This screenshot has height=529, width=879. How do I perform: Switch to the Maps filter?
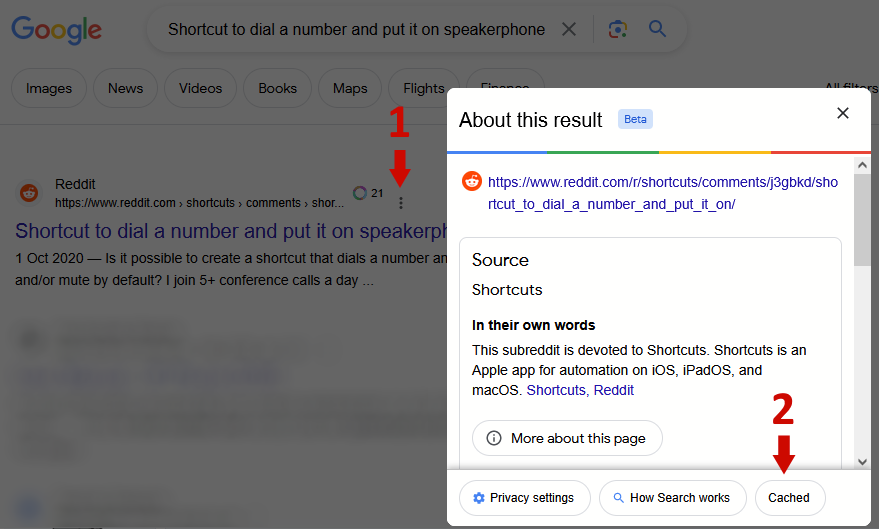click(350, 88)
